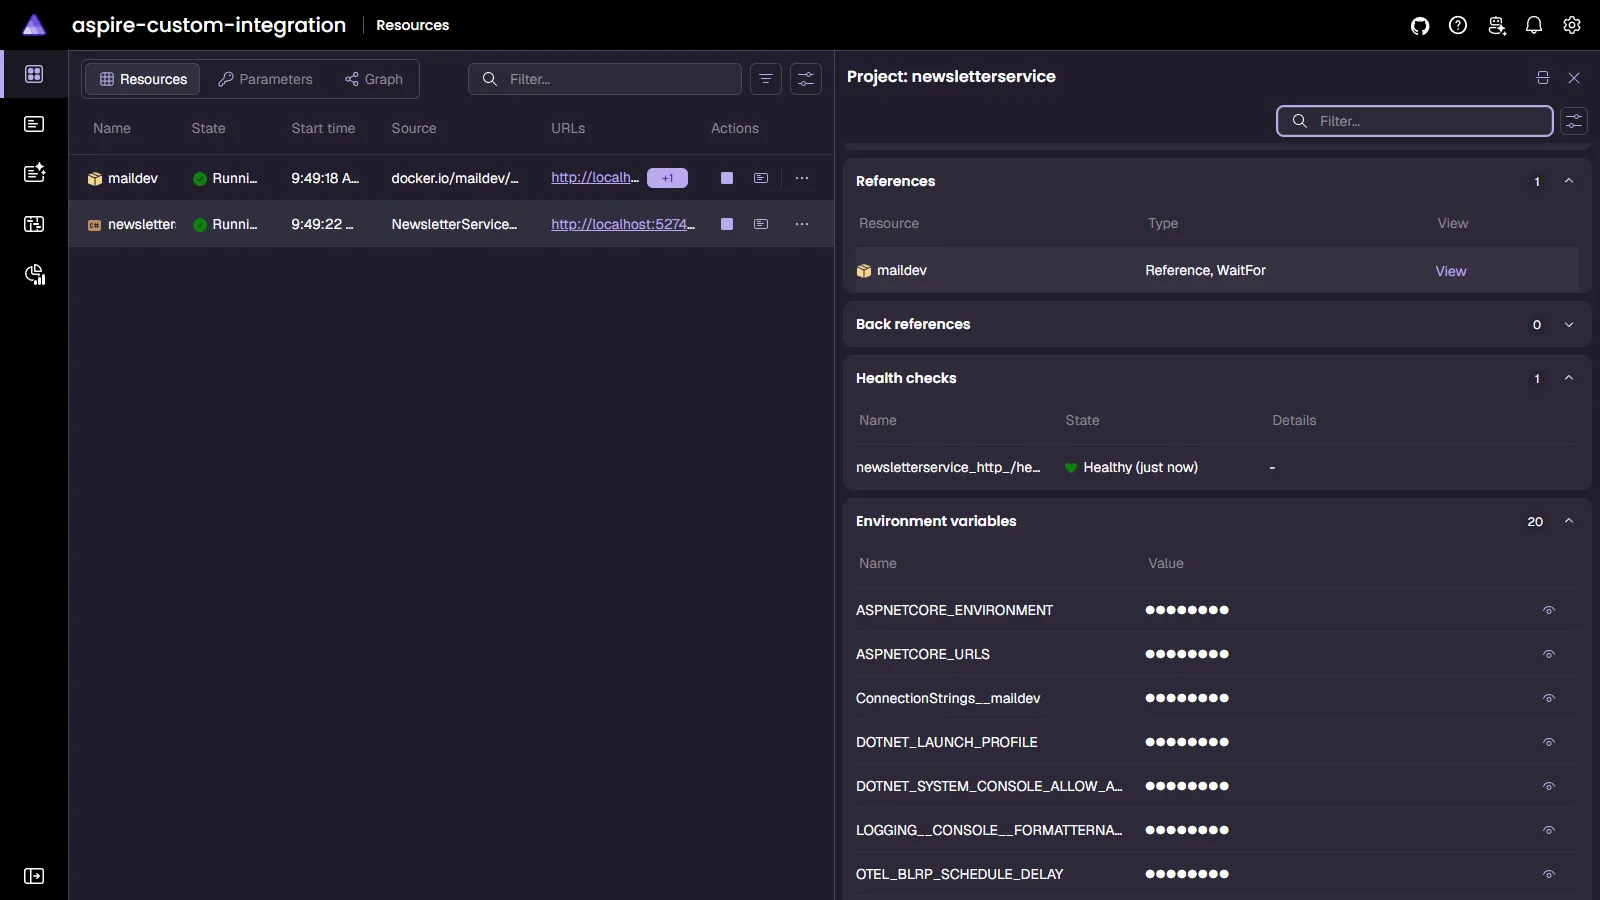Reveal DOTNET_SYSTEM_CONSOLE_ALLOW value

pos(1549,786)
